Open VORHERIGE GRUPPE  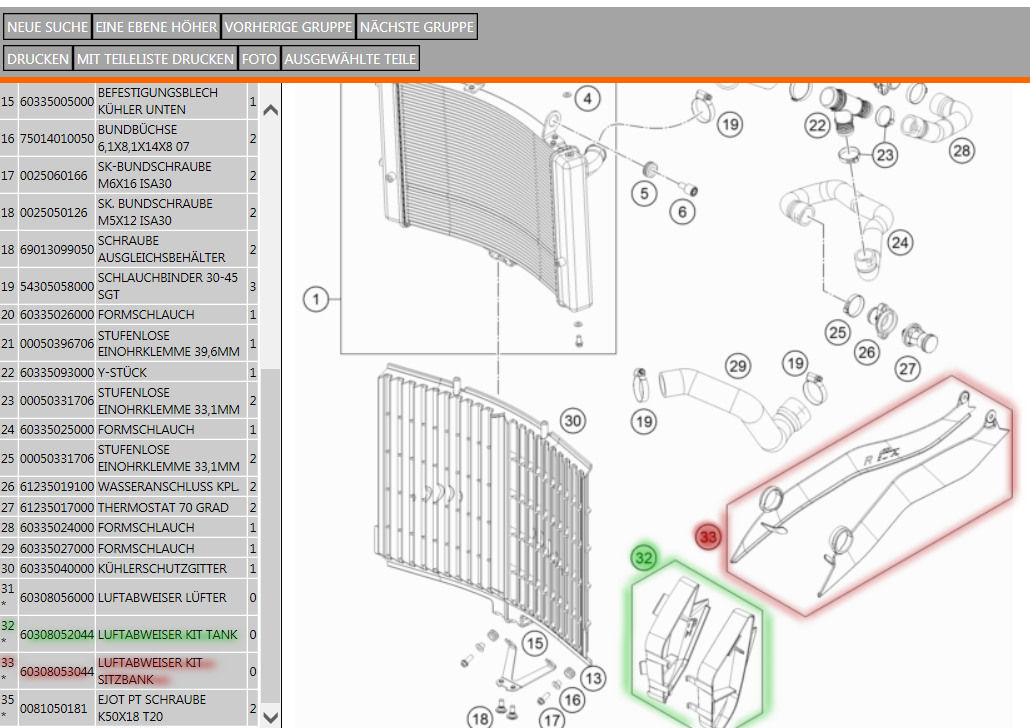288,27
